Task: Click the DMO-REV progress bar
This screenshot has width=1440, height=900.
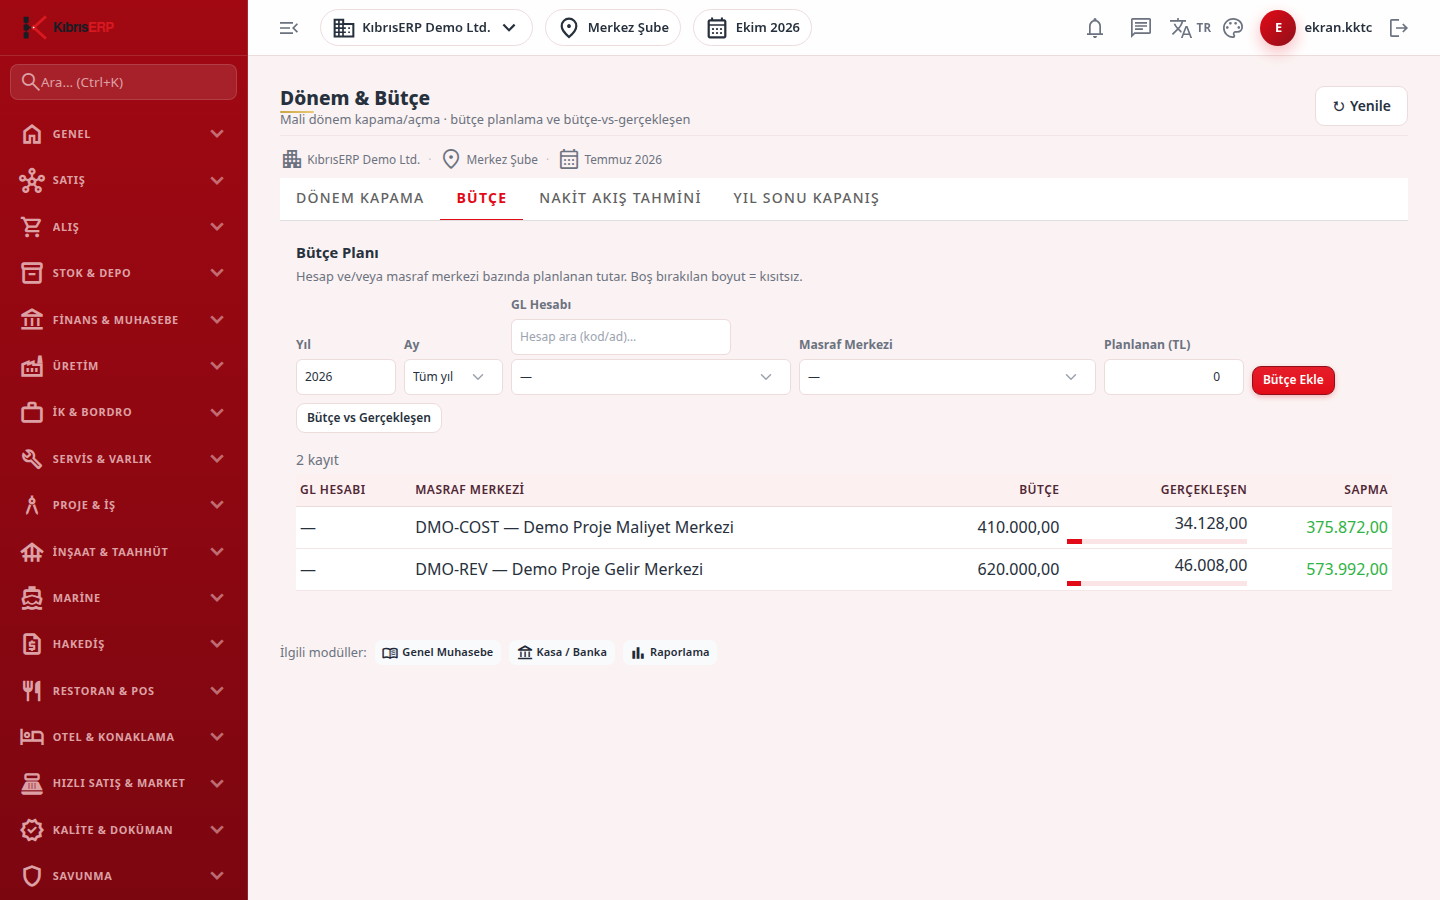Action: (1157, 583)
